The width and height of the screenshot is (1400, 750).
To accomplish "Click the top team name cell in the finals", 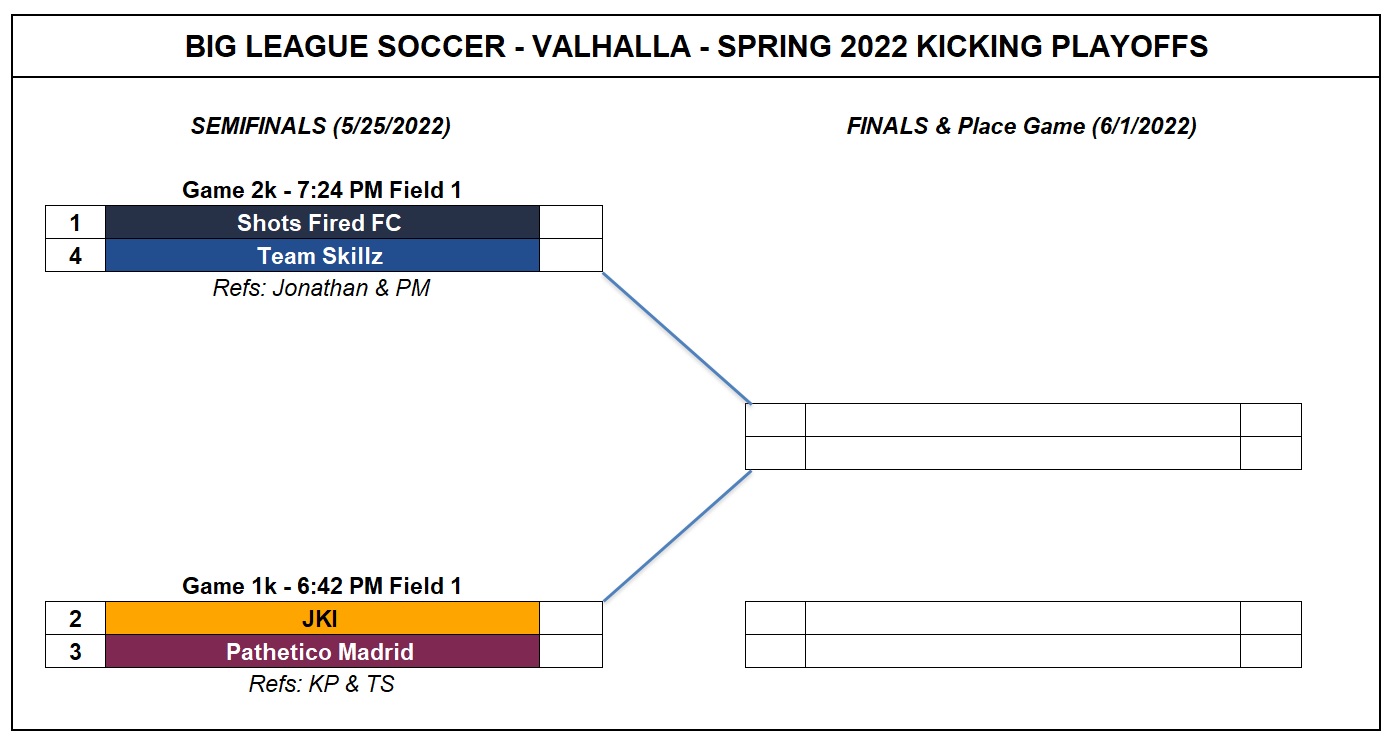I will pyautogui.click(x=1022, y=420).
